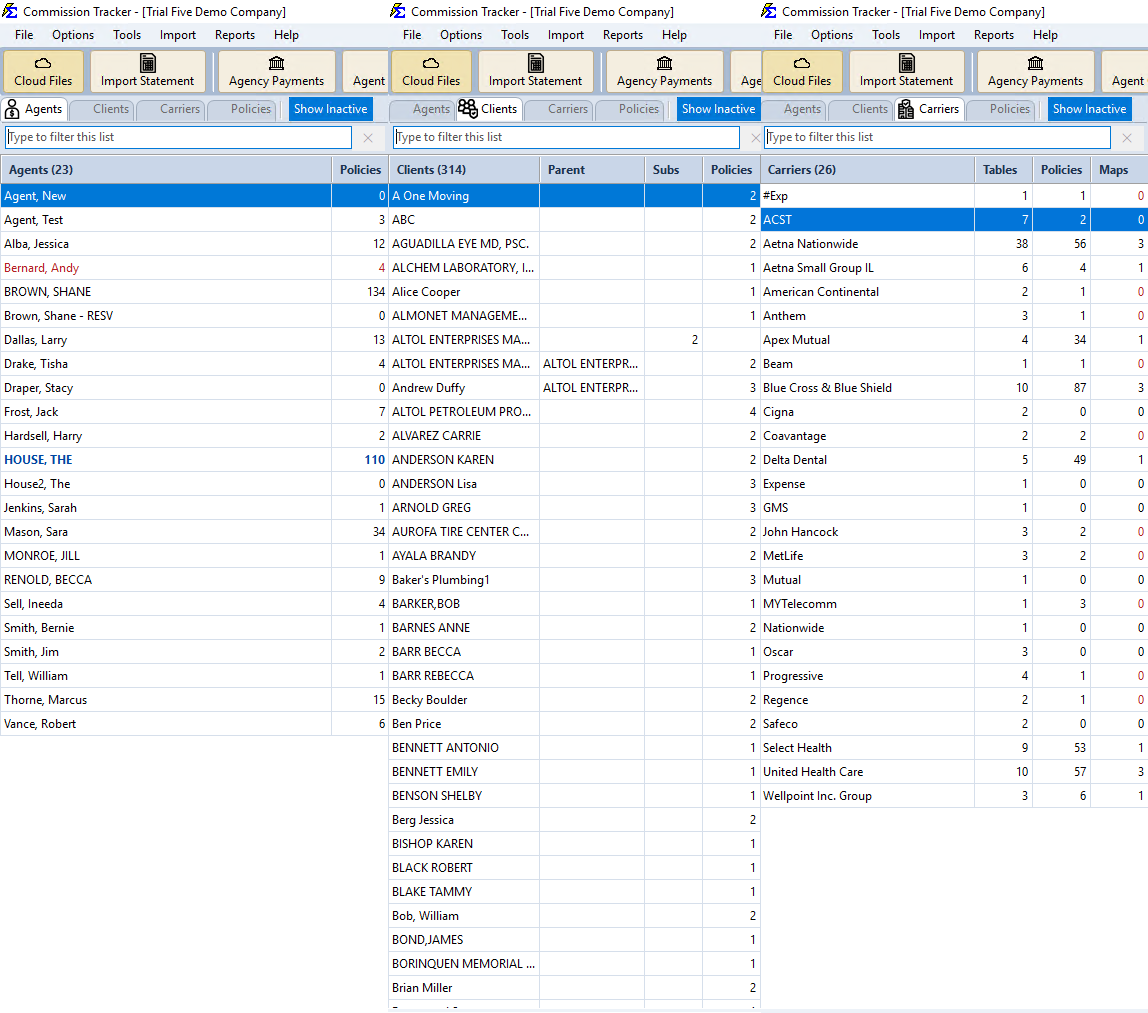Image resolution: width=1148 pixels, height=1013 pixels.
Task: Sort clients by the Subs column header
Action: point(674,170)
